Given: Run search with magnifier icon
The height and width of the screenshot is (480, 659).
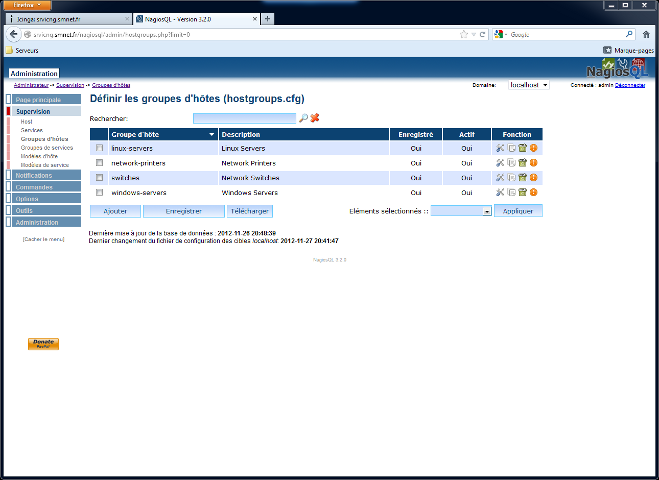Looking at the screenshot, I should [303, 118].
